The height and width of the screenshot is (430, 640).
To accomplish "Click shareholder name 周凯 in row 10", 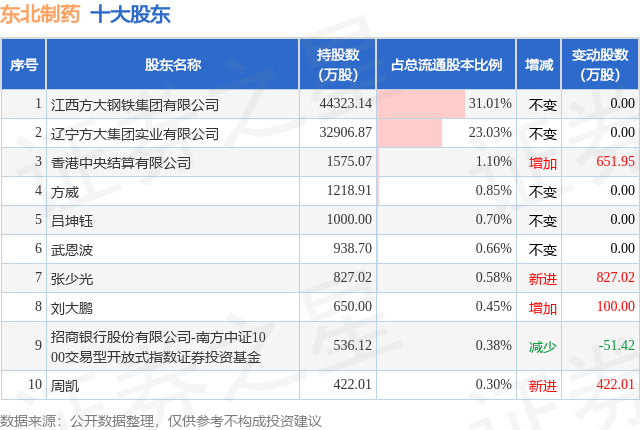I will pos(64,386).
